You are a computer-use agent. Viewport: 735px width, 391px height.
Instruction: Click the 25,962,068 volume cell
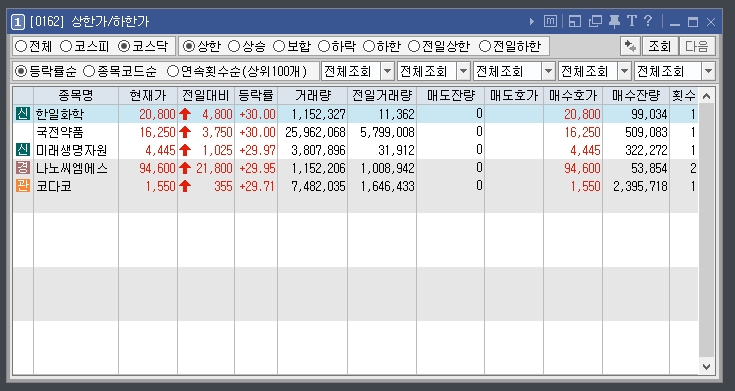click(x=315, y=132)
